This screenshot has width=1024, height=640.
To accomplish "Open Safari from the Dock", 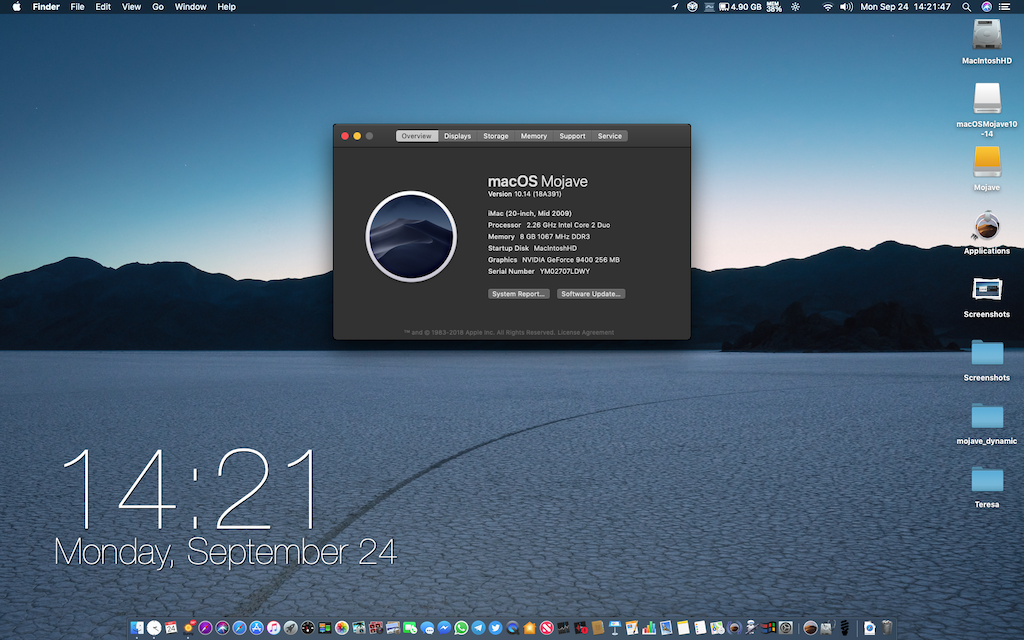I will pos(240,628).
